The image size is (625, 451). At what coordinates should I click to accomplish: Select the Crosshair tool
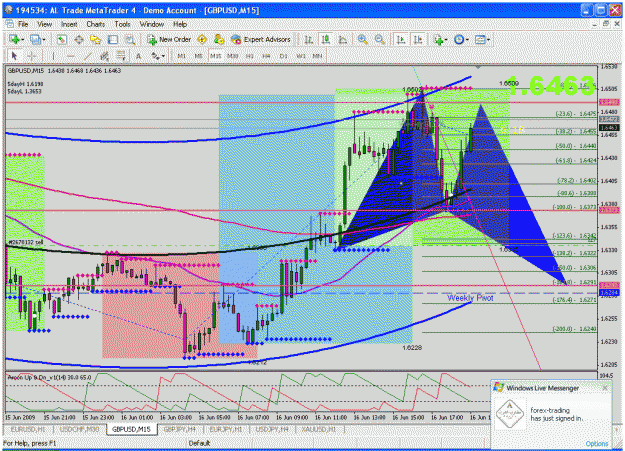(x=31, y=56)
